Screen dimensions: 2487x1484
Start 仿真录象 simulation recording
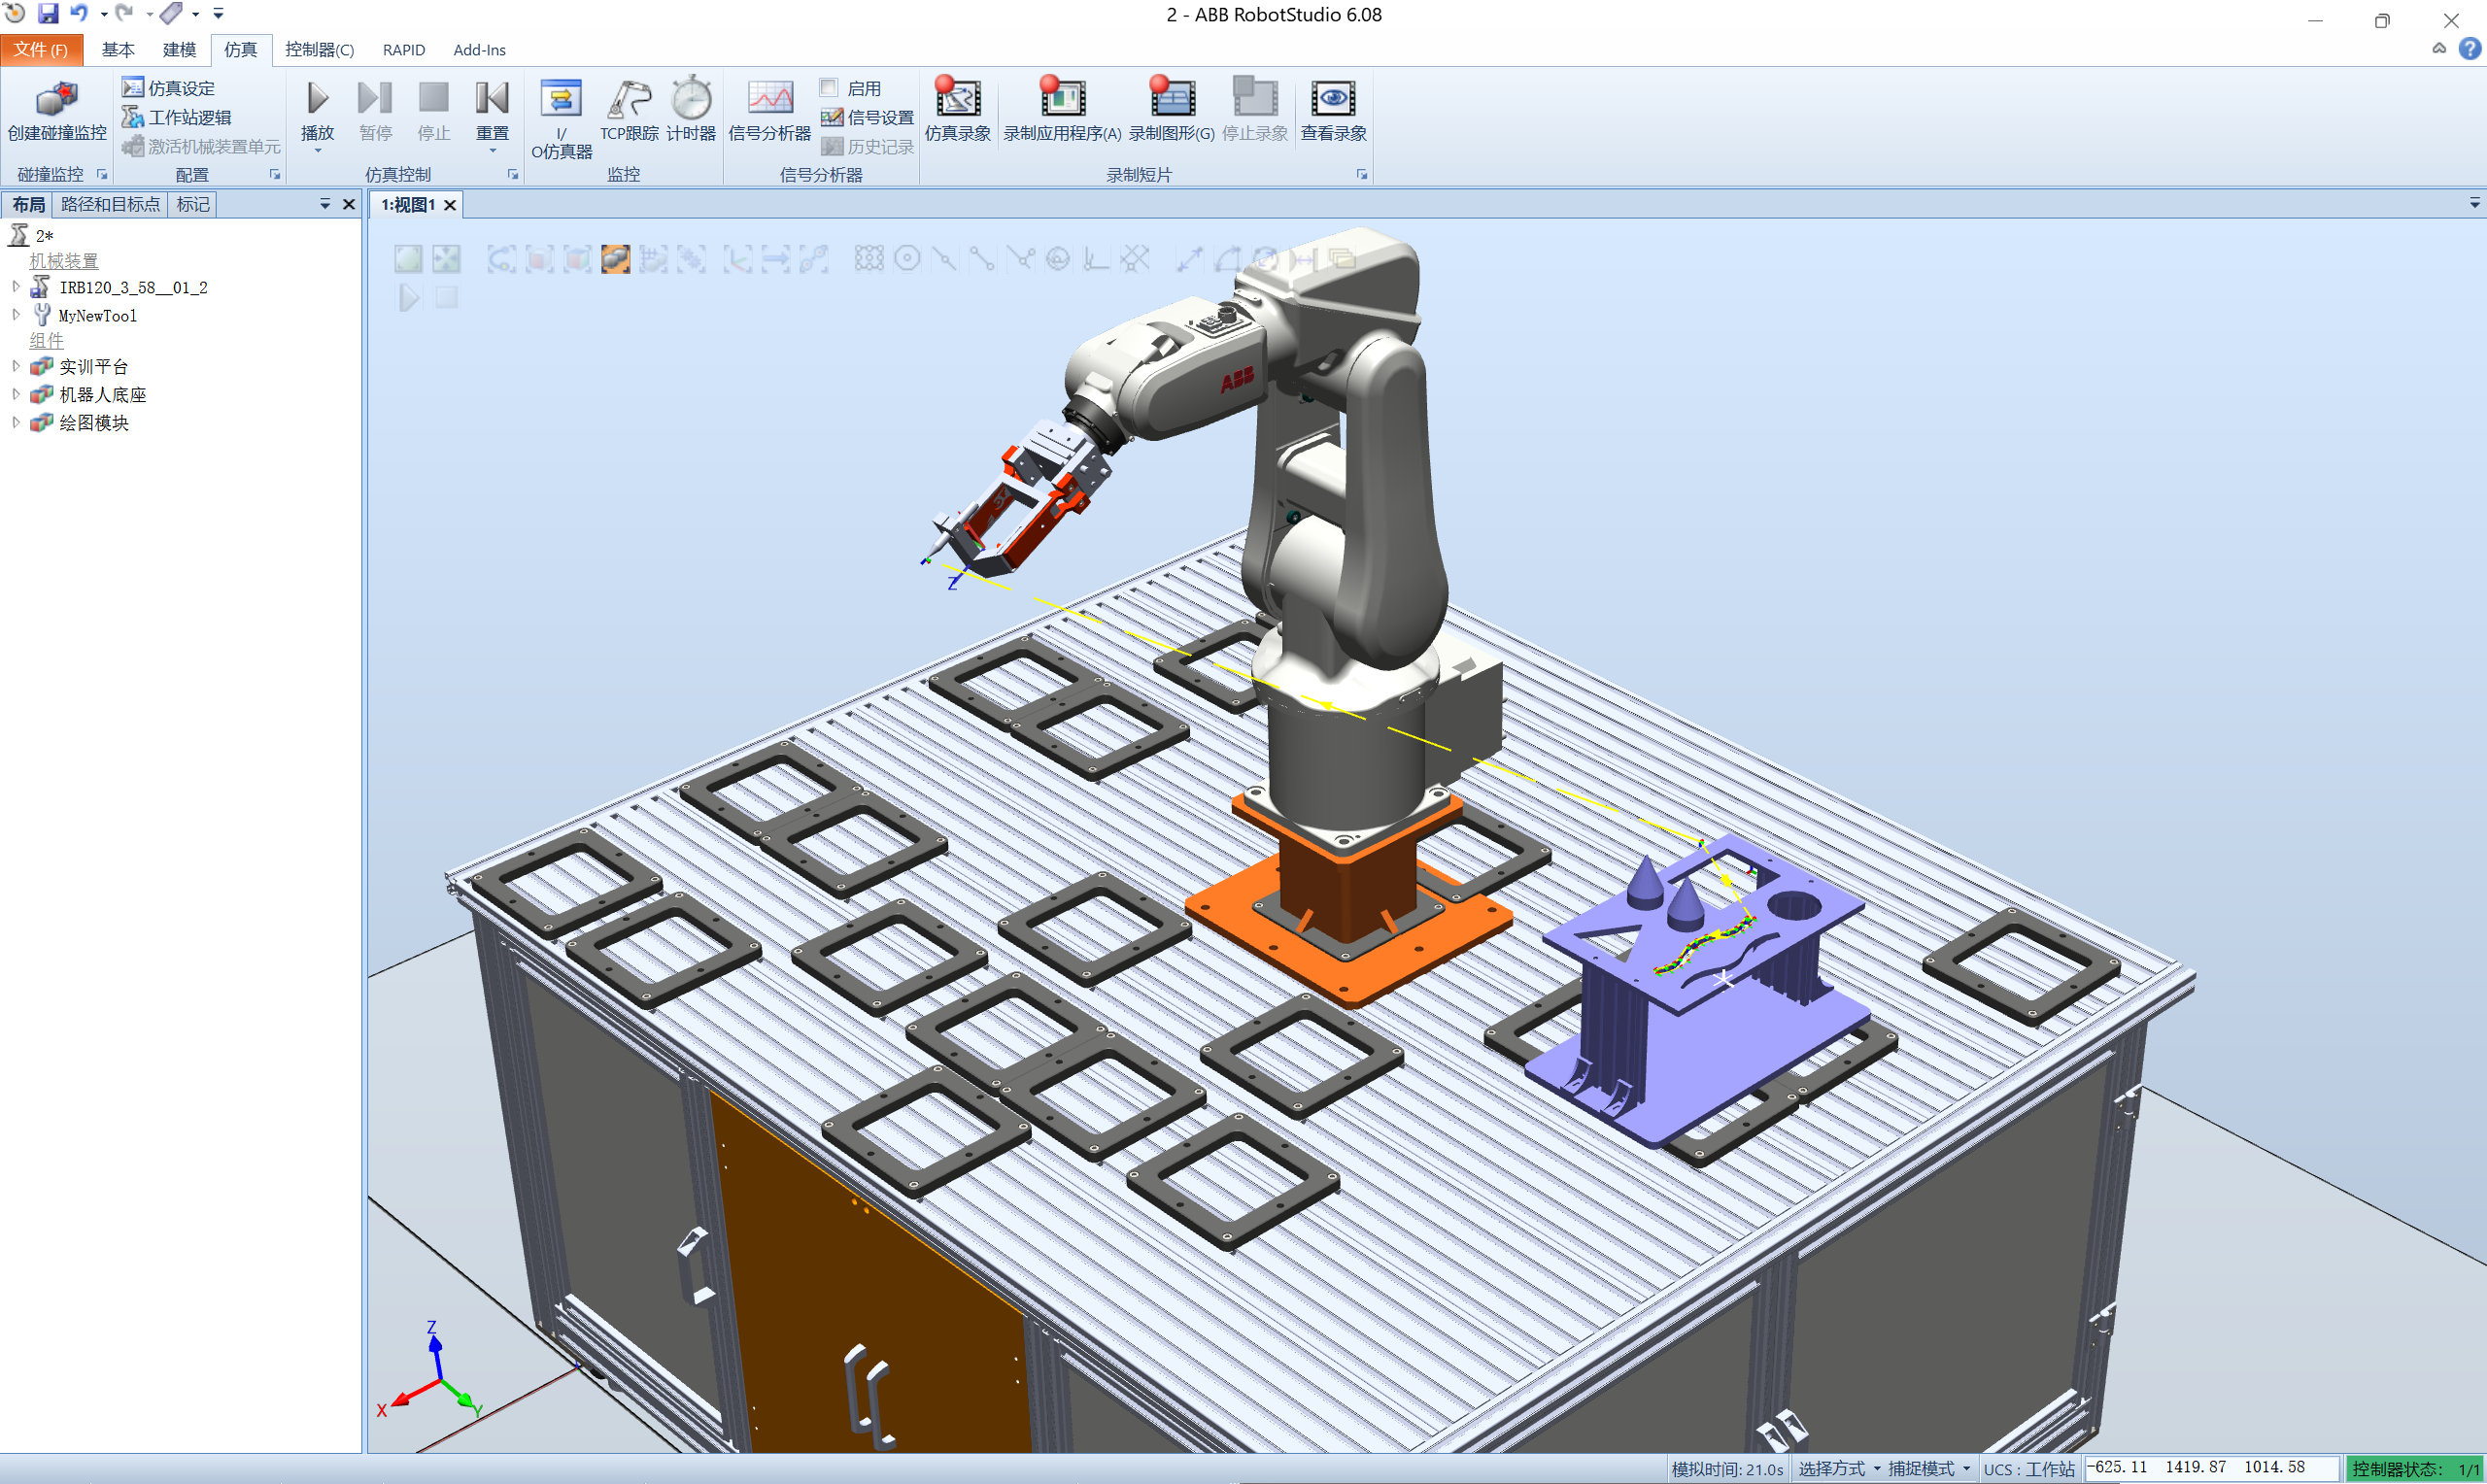pyautogui.click(x=957, y=110)
